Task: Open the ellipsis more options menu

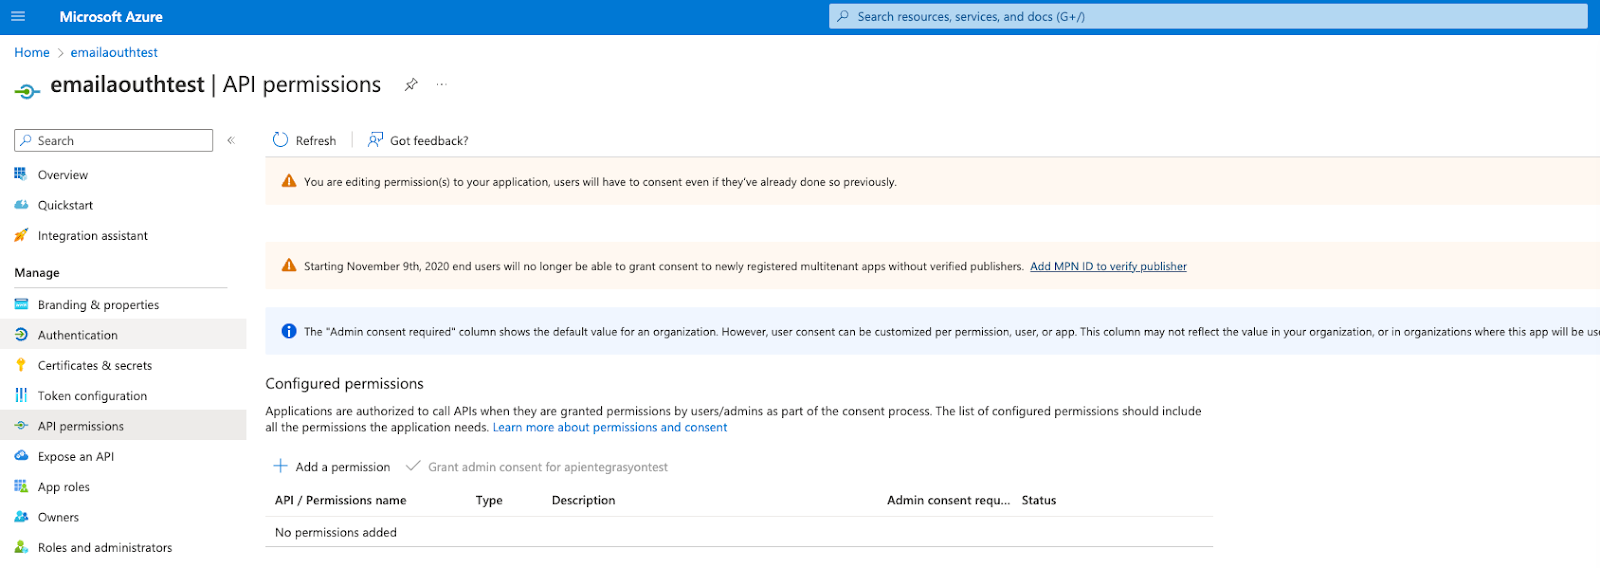Action: 441,84
